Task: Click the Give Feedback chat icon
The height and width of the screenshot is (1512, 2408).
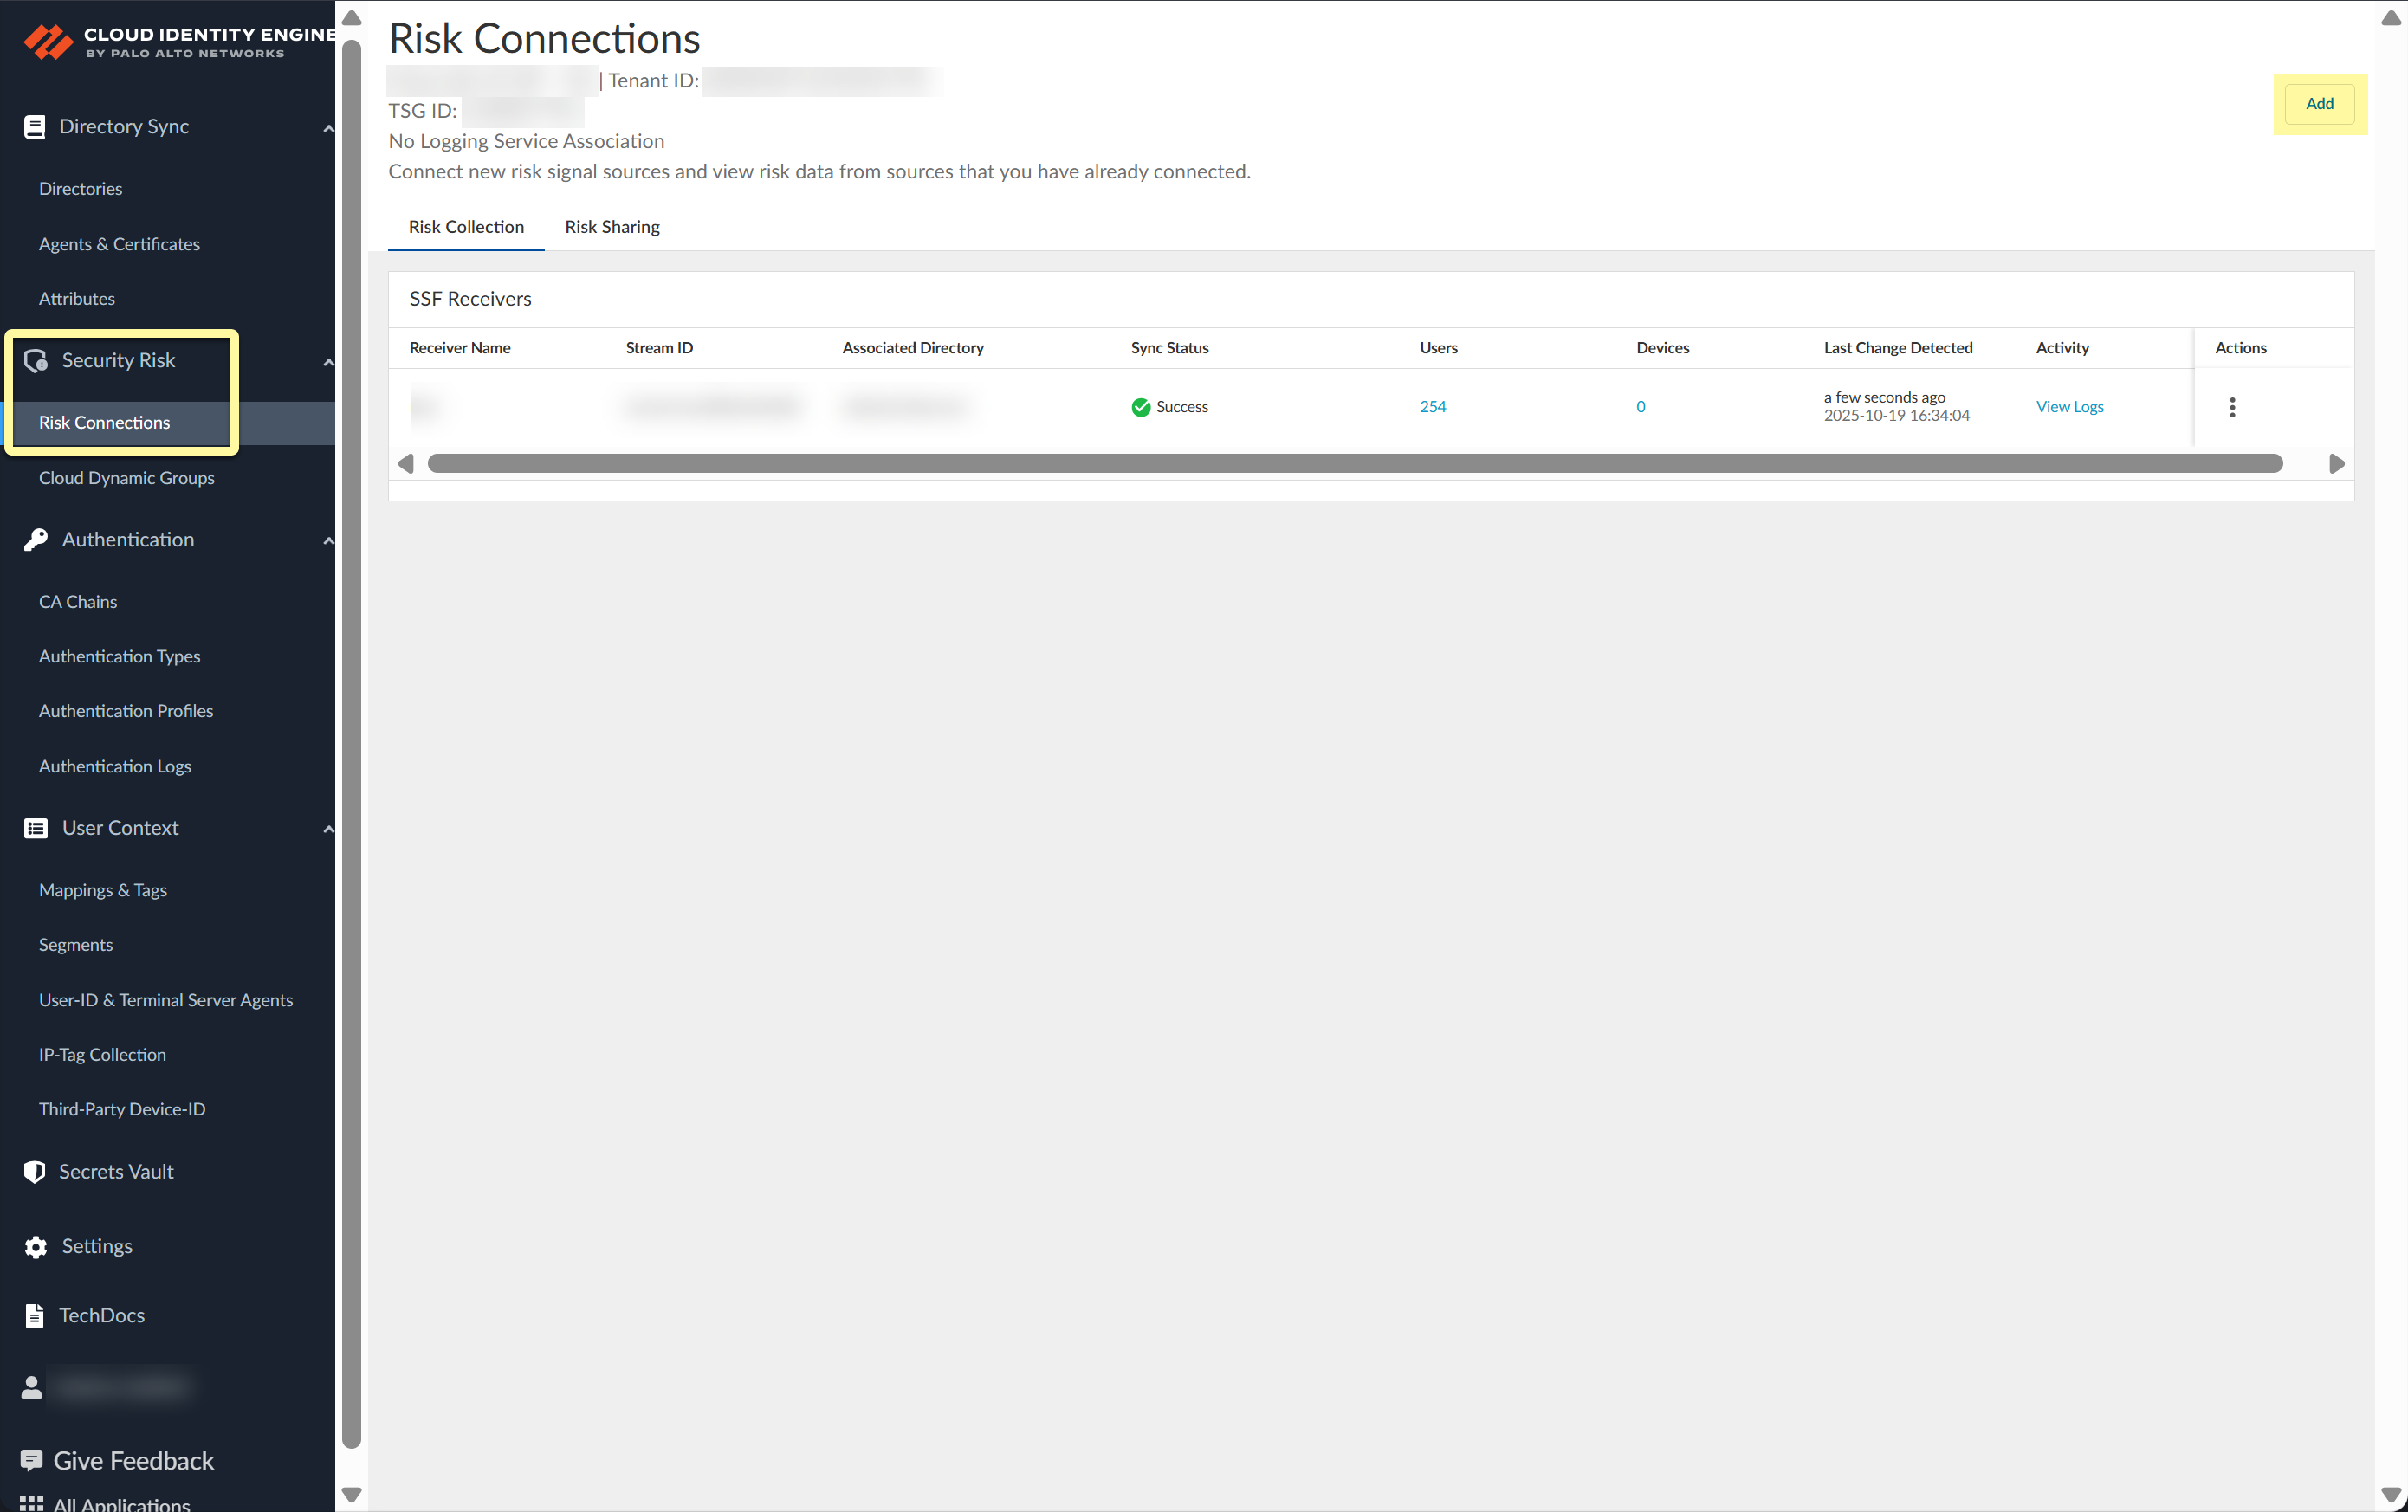Action: (x=31, y=1461)
